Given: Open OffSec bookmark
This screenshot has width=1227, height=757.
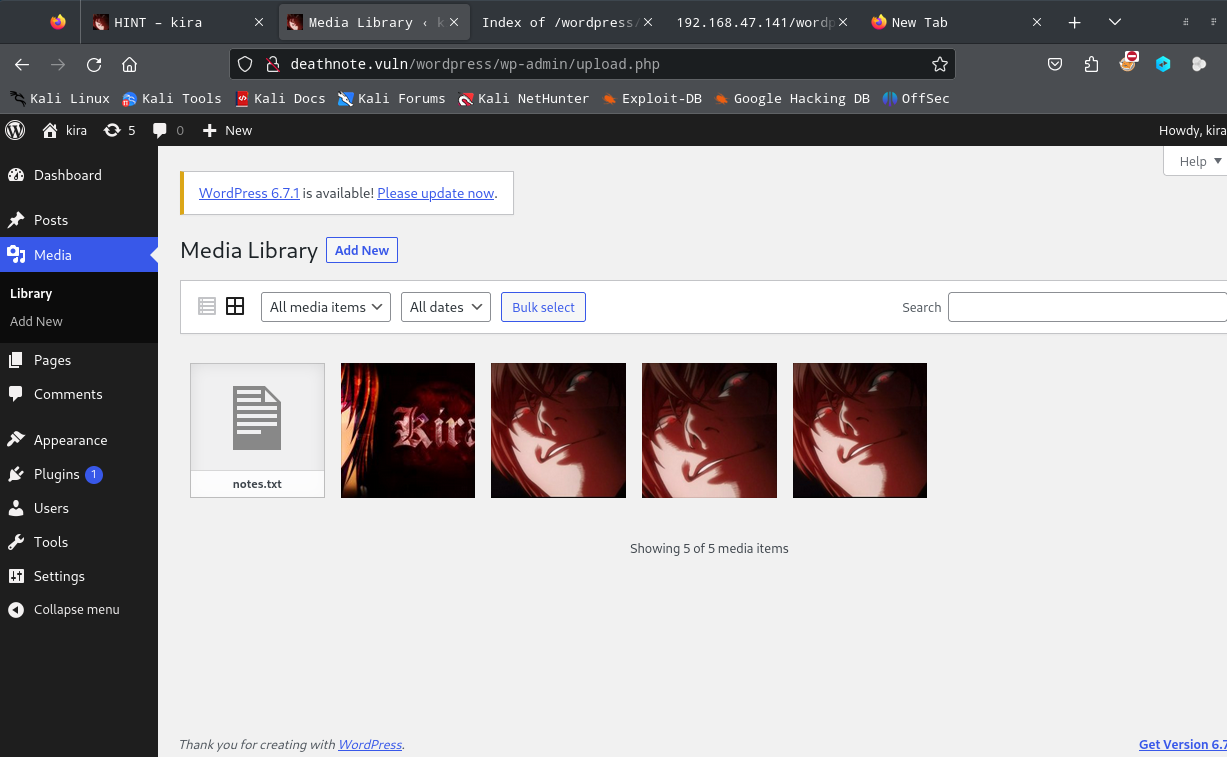Looking at the screenshot, I should click(916, 98).
